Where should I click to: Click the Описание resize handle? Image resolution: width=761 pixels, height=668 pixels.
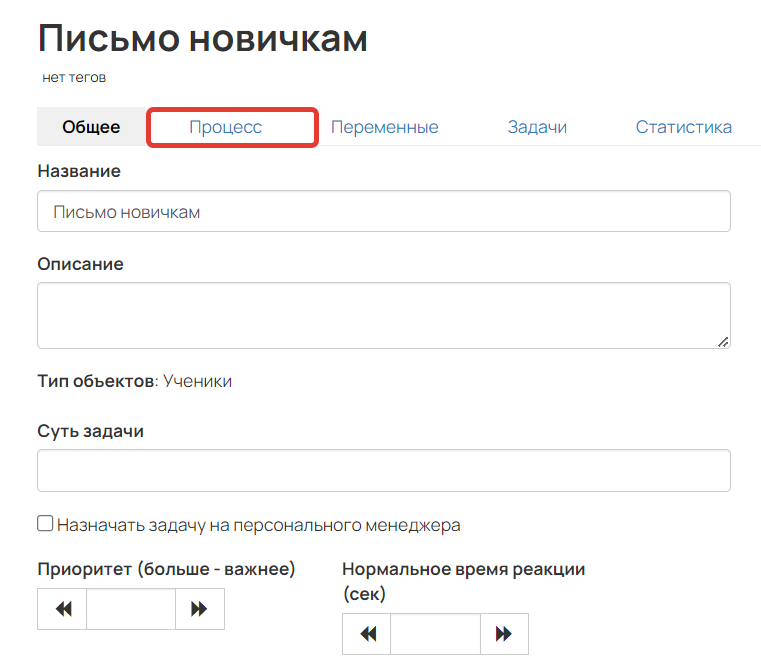pos(723,342)
